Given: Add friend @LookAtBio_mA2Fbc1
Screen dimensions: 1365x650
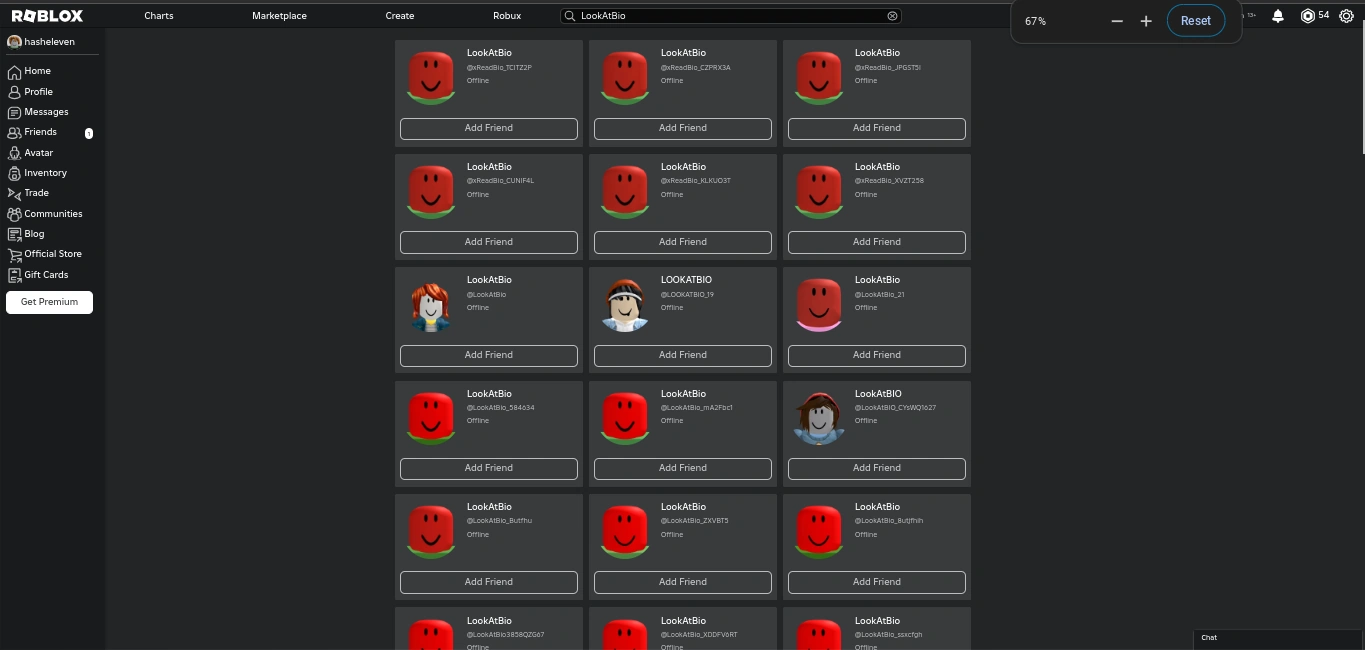Looking at the screenshot, I should [683, 468].
